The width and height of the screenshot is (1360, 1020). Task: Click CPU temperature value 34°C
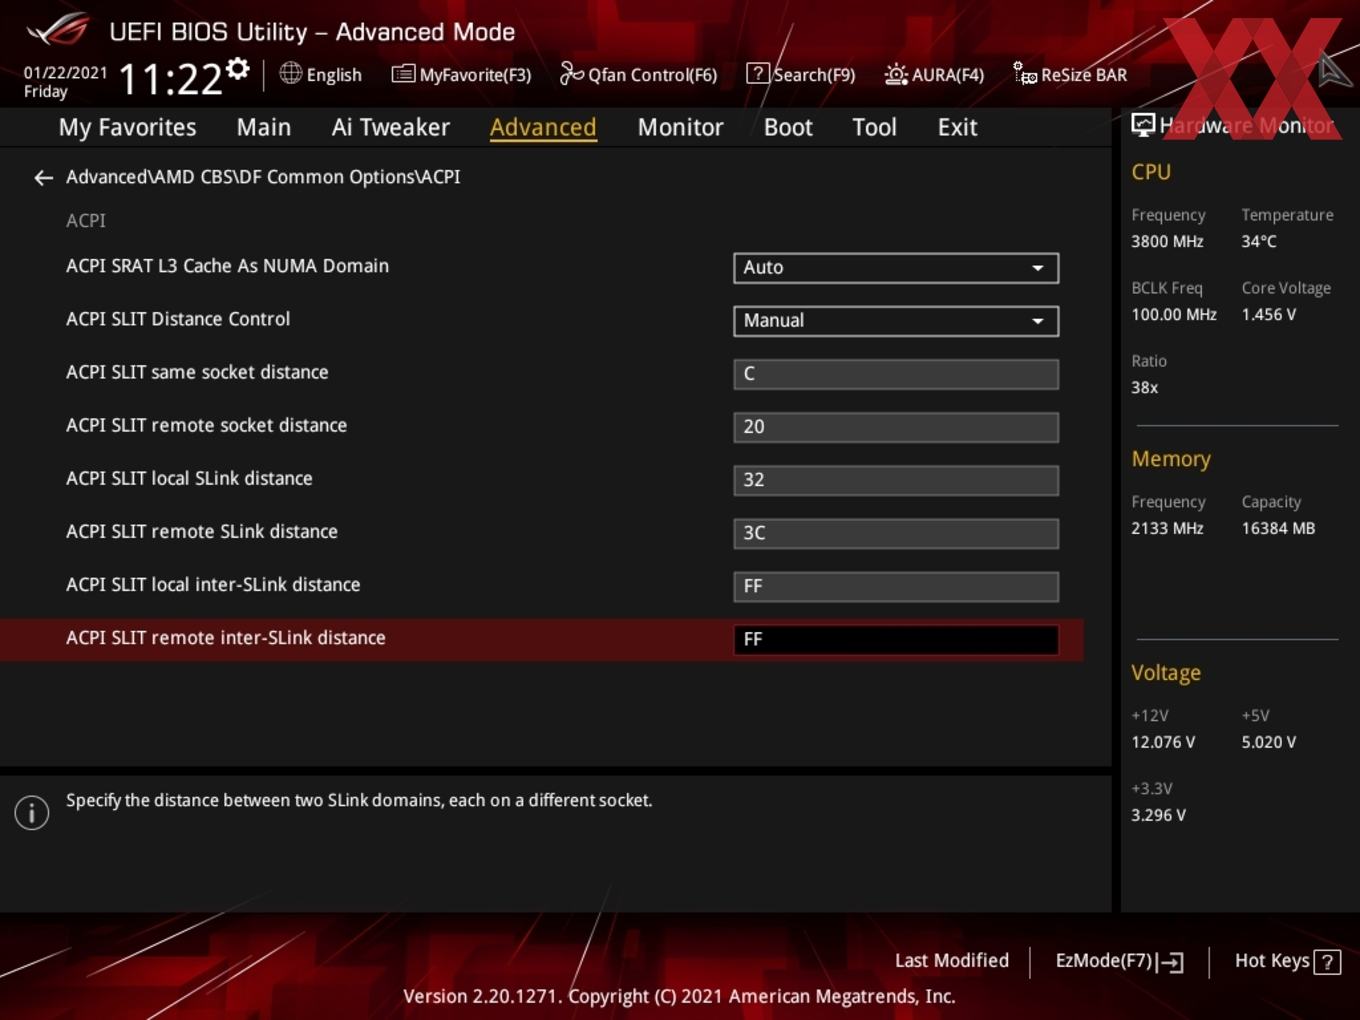[x=1259, y=241]
